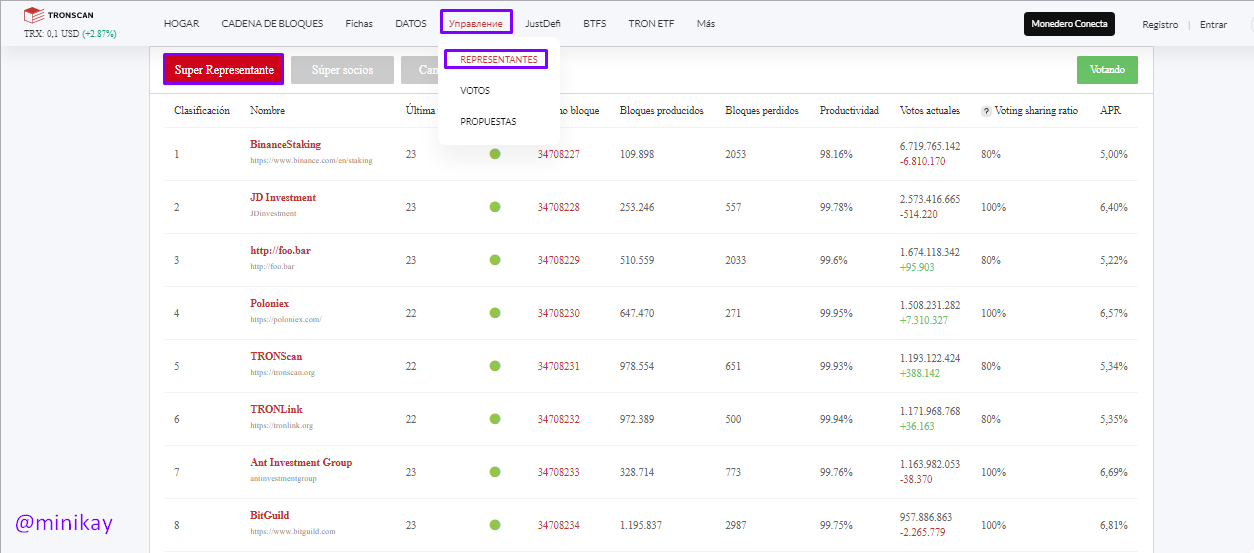Screen dimensions: 1254x553
Task: Open block 34708233
Action: coord(558,473)
